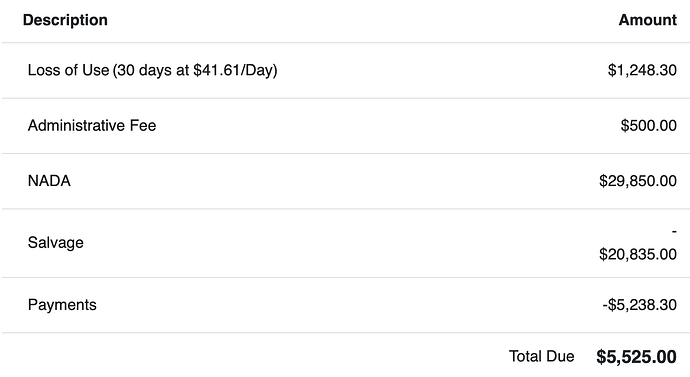
Task: Click the $1,248.30 amount
Action: pyautogui.click(x=642, y=70)
